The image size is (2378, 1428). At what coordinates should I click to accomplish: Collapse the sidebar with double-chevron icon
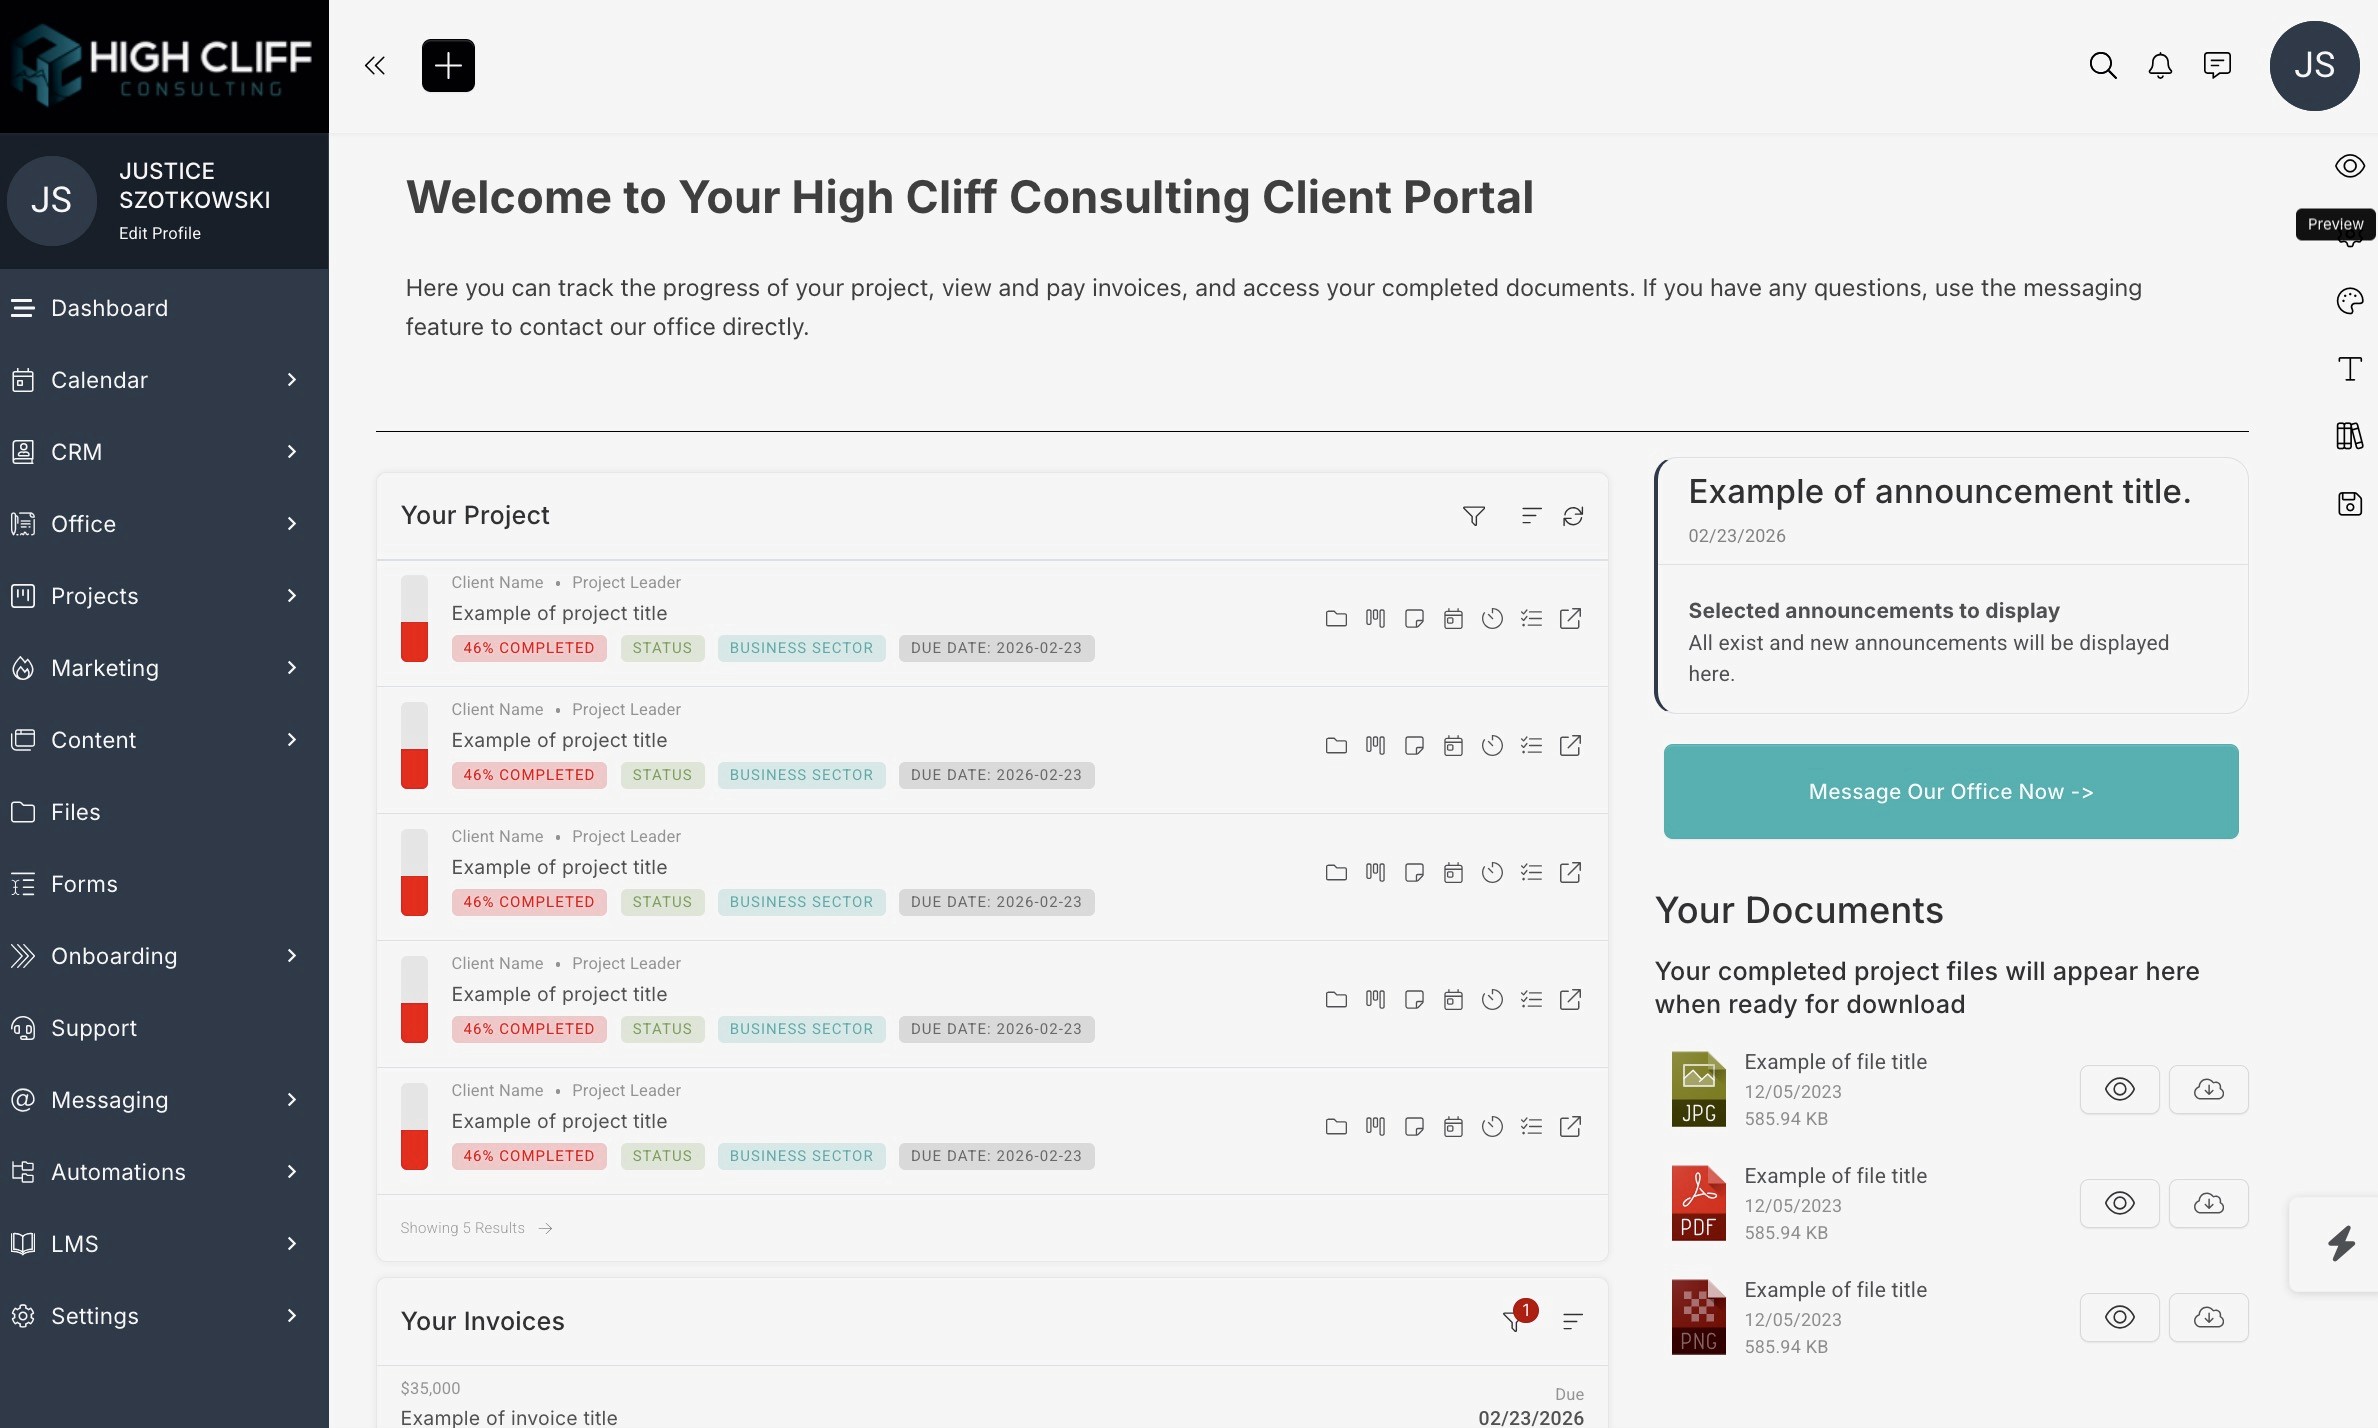[x=375, y=66]
